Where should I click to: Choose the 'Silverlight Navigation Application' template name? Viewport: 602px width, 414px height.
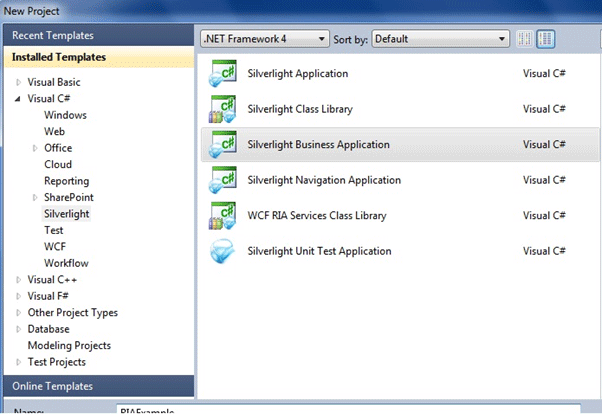(324, 180)
